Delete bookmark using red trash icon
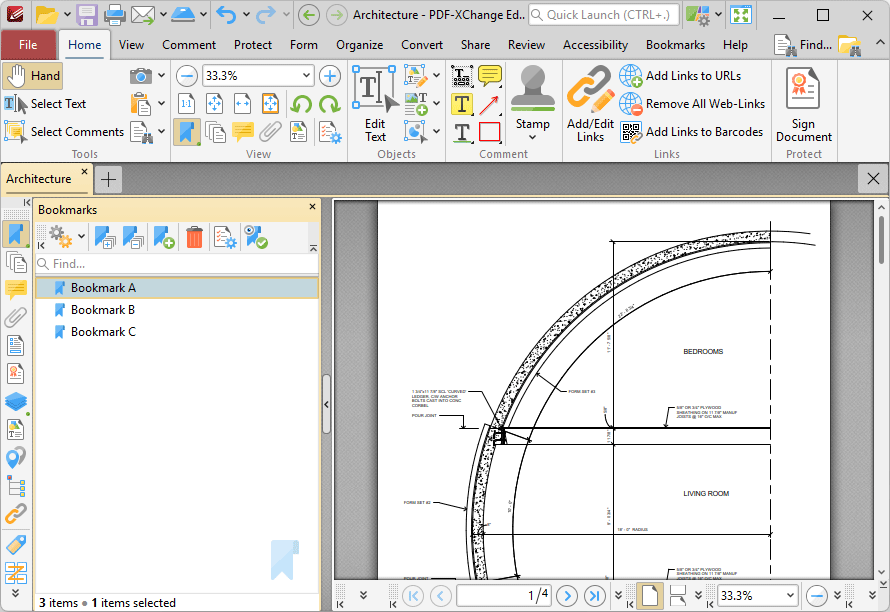This screenshot has height=612, width=890. (194, 237)
